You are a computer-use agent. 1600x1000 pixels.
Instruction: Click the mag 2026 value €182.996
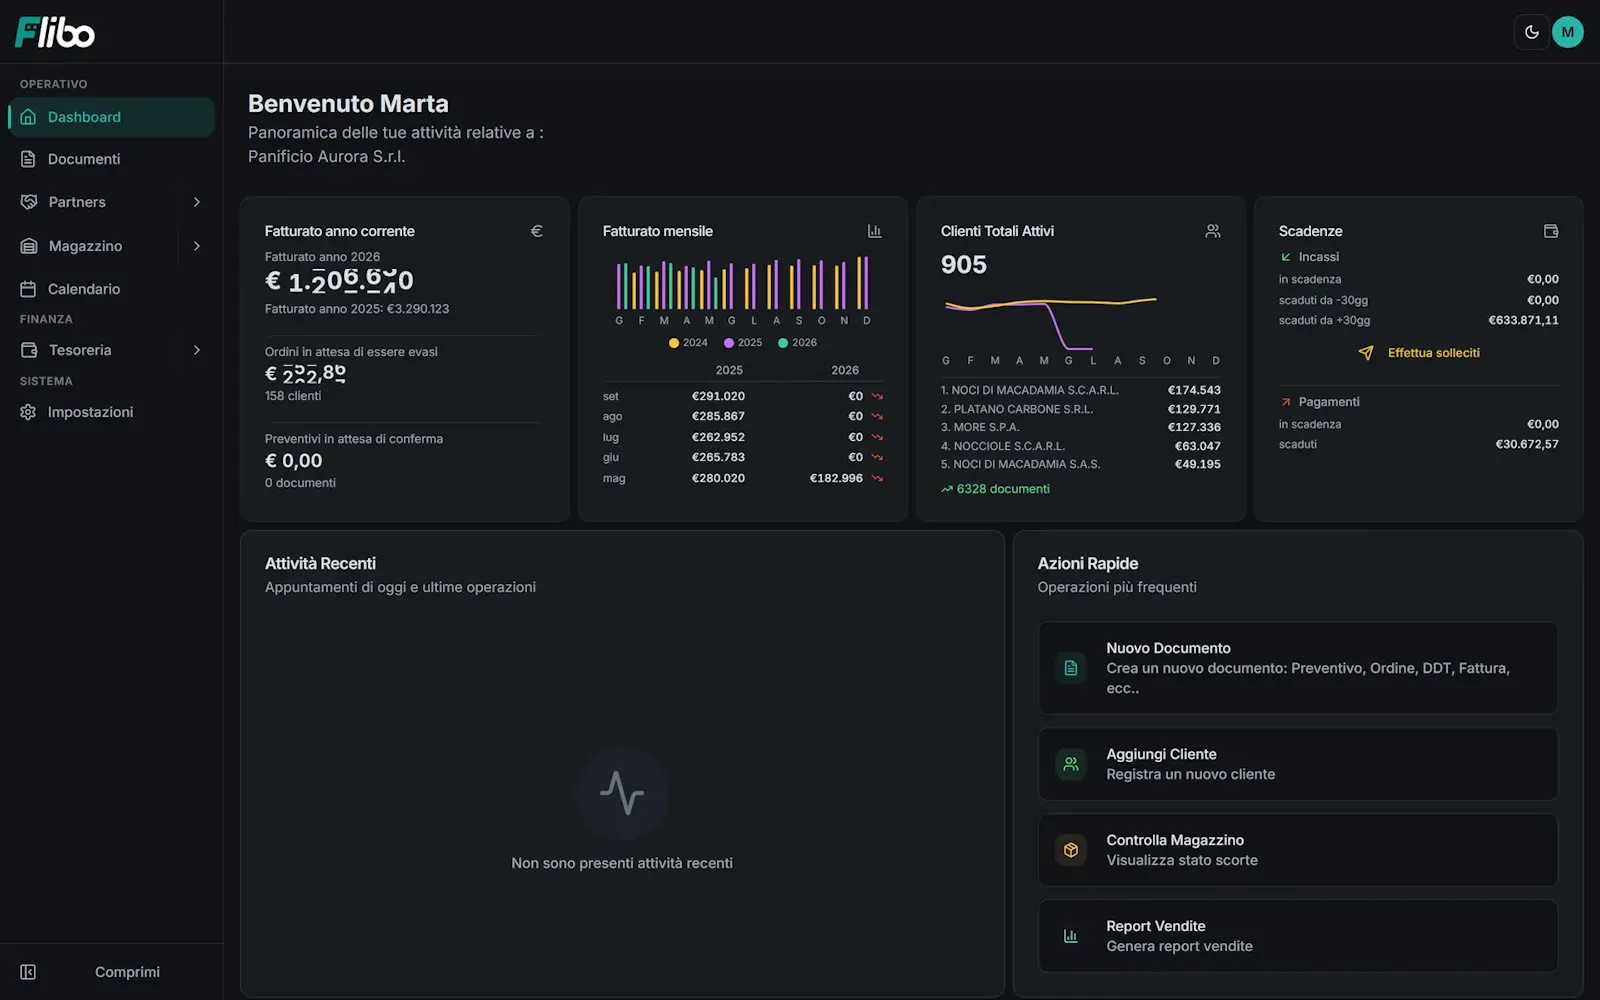coord(836,478)
